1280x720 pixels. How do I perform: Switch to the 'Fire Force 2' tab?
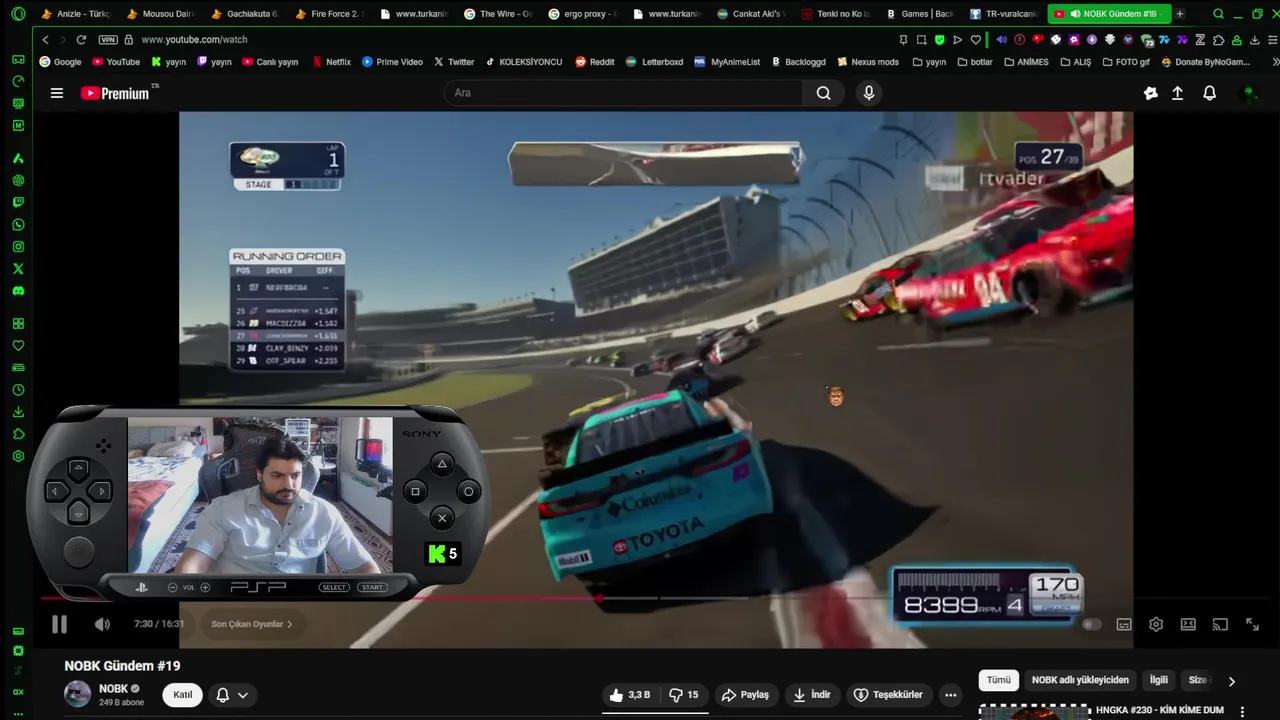tap(328, 14)
